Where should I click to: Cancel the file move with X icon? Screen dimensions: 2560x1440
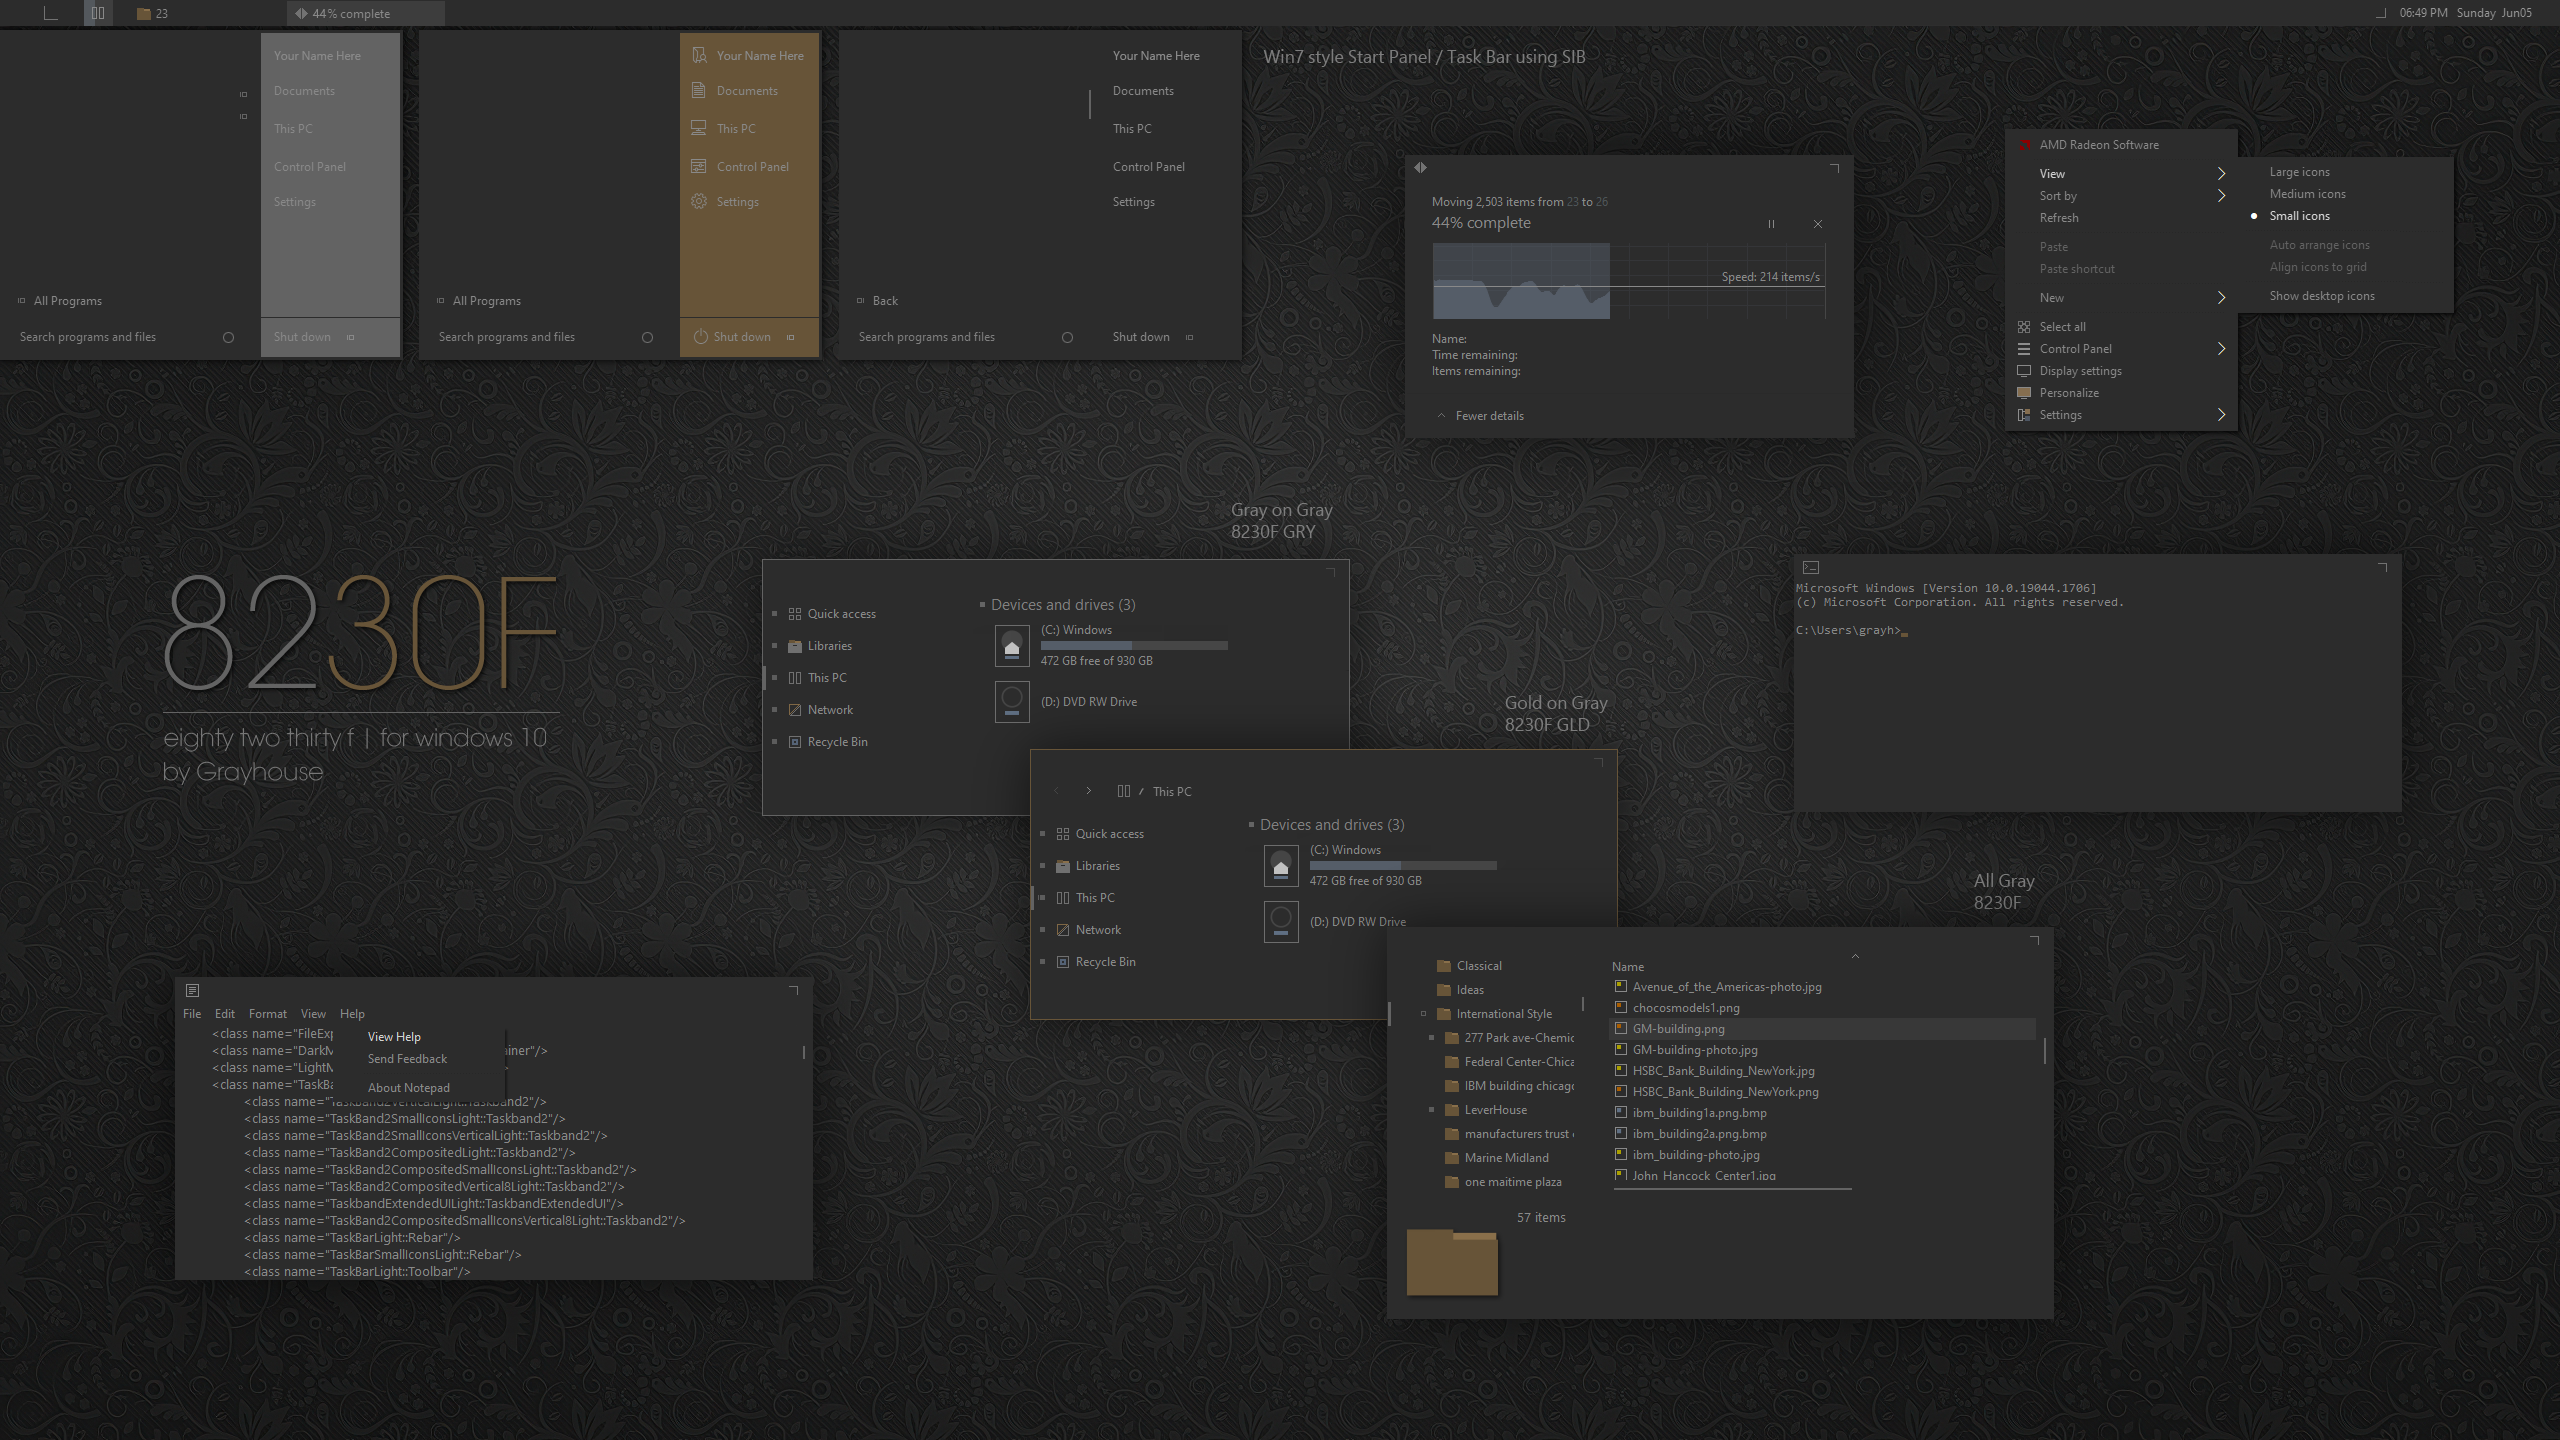(x=1818, y=224)
